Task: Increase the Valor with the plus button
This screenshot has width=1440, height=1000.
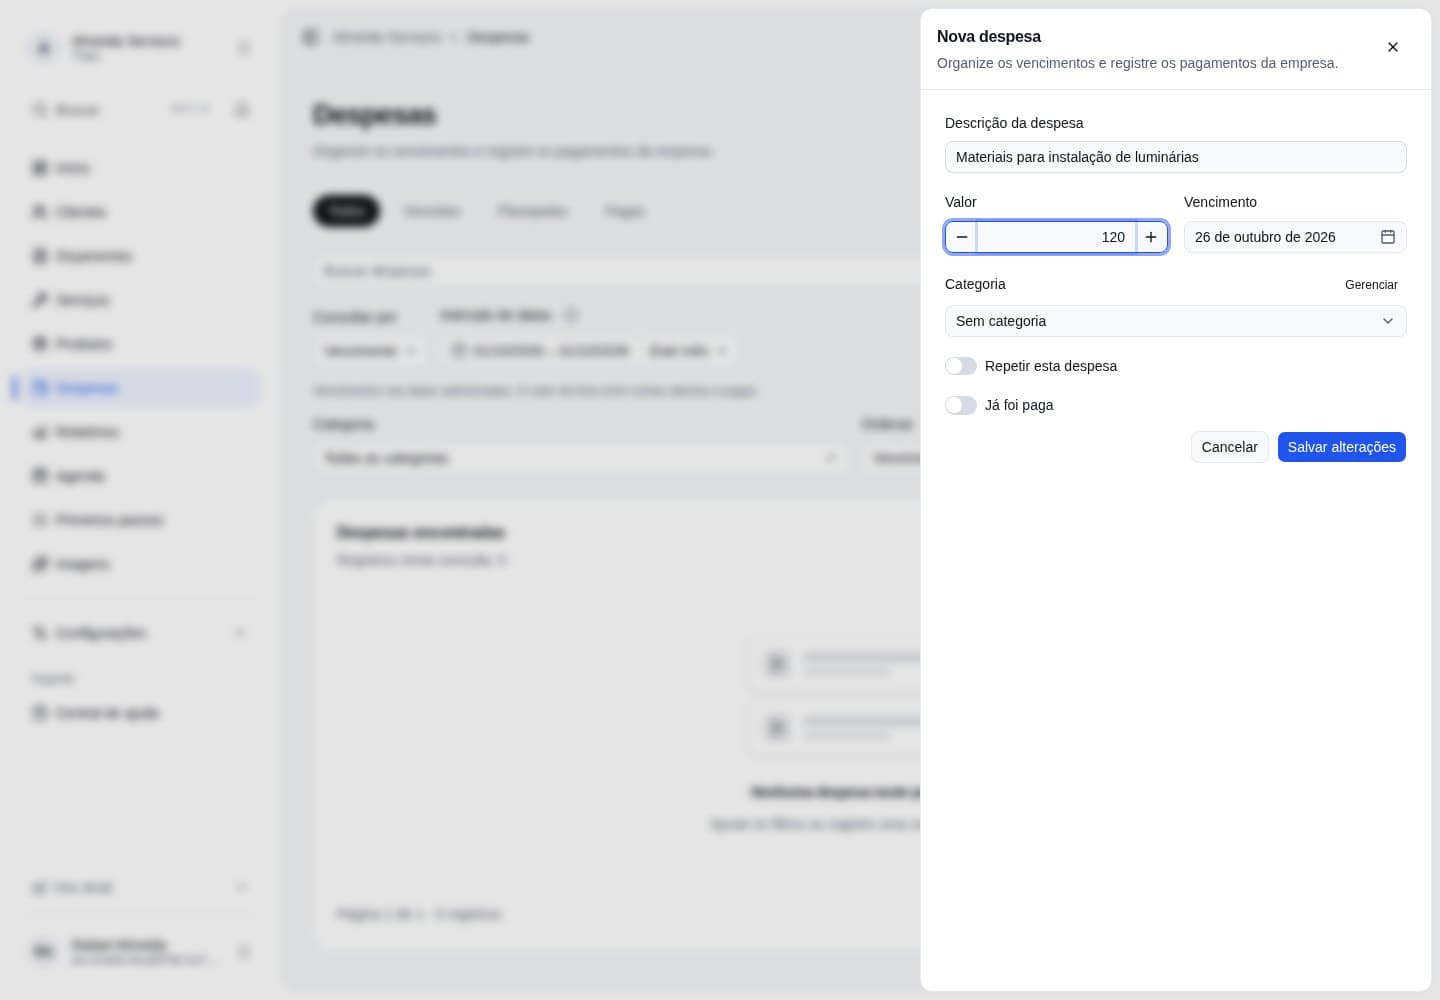Action: pyautogui.click(x=1151, y=237)
